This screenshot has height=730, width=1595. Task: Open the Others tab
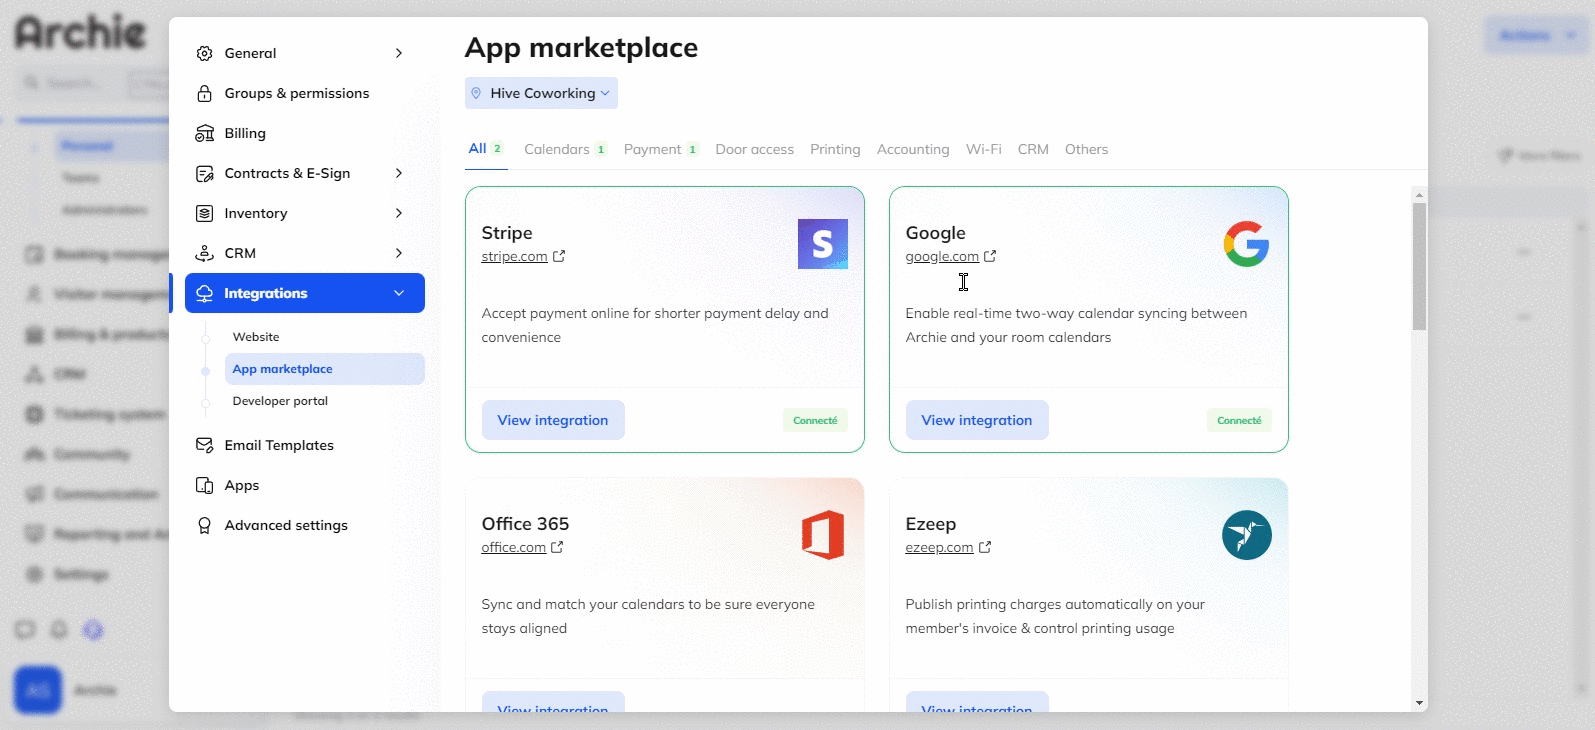click(x=1086, y=149)
